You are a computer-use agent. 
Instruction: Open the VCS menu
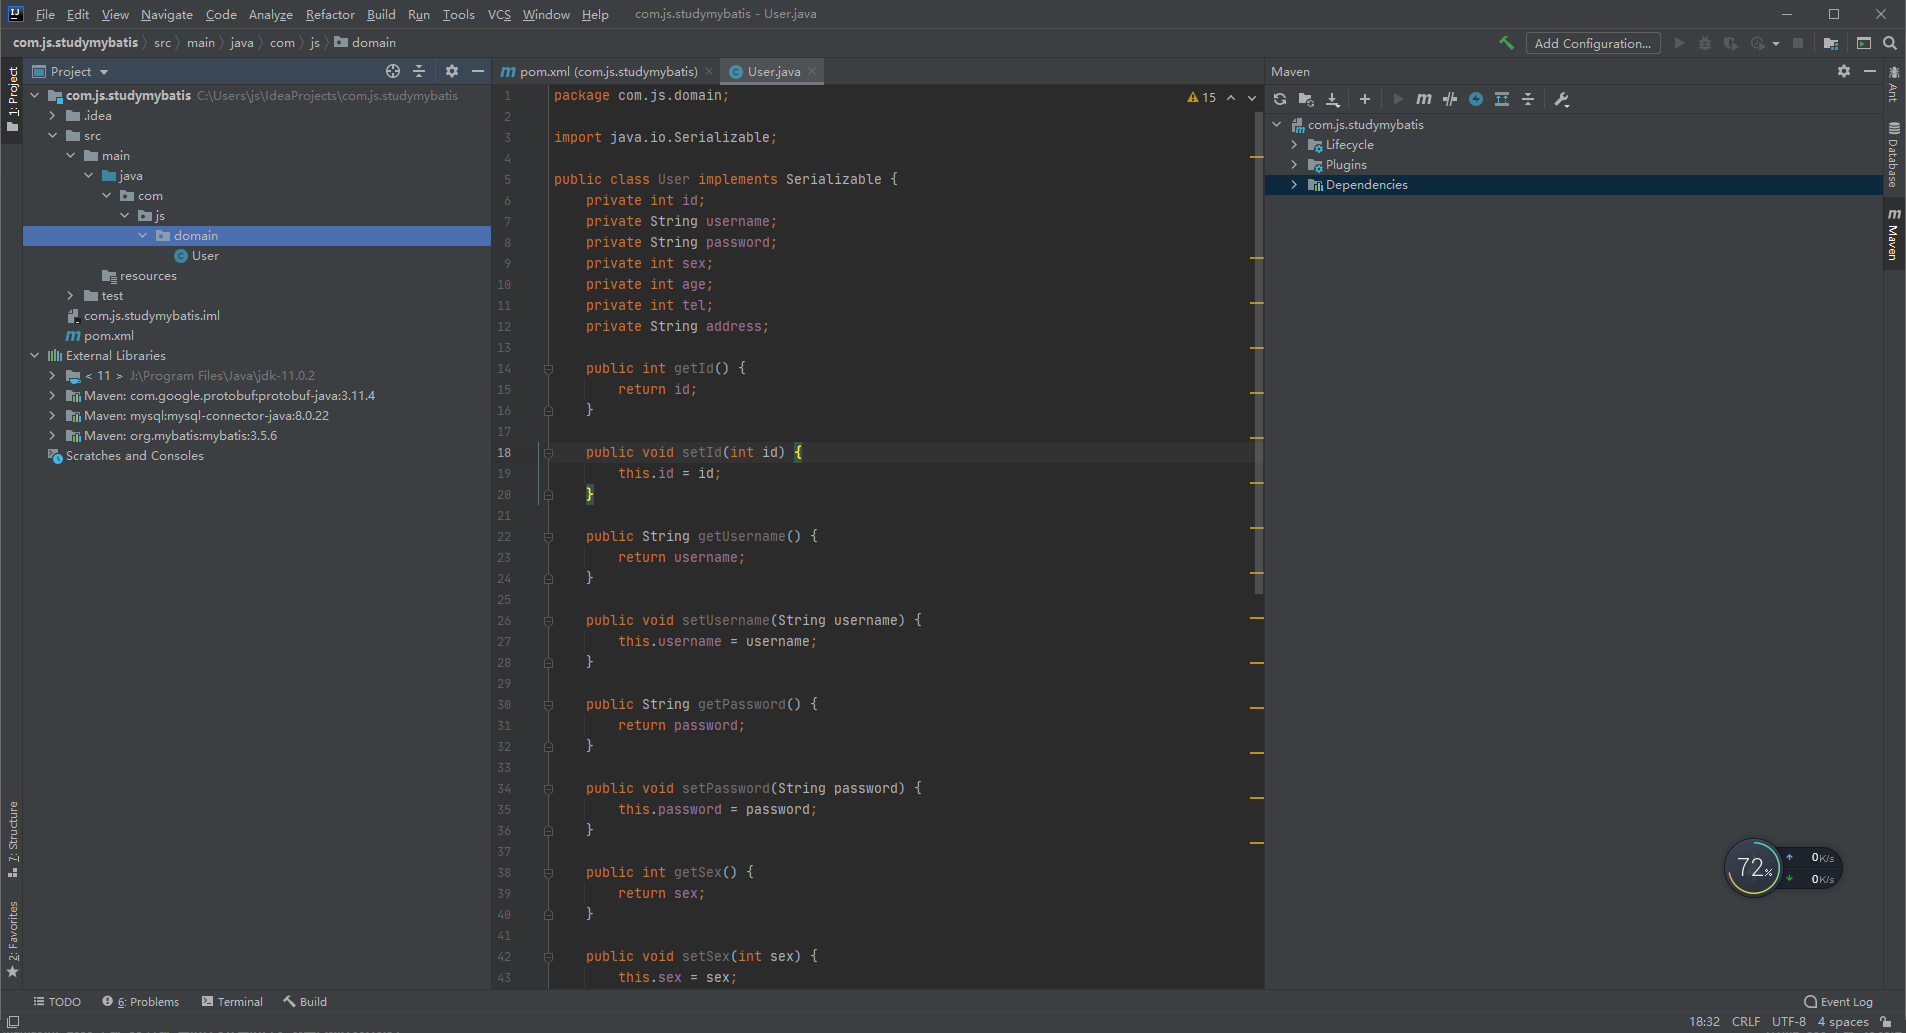click(499, 14)
